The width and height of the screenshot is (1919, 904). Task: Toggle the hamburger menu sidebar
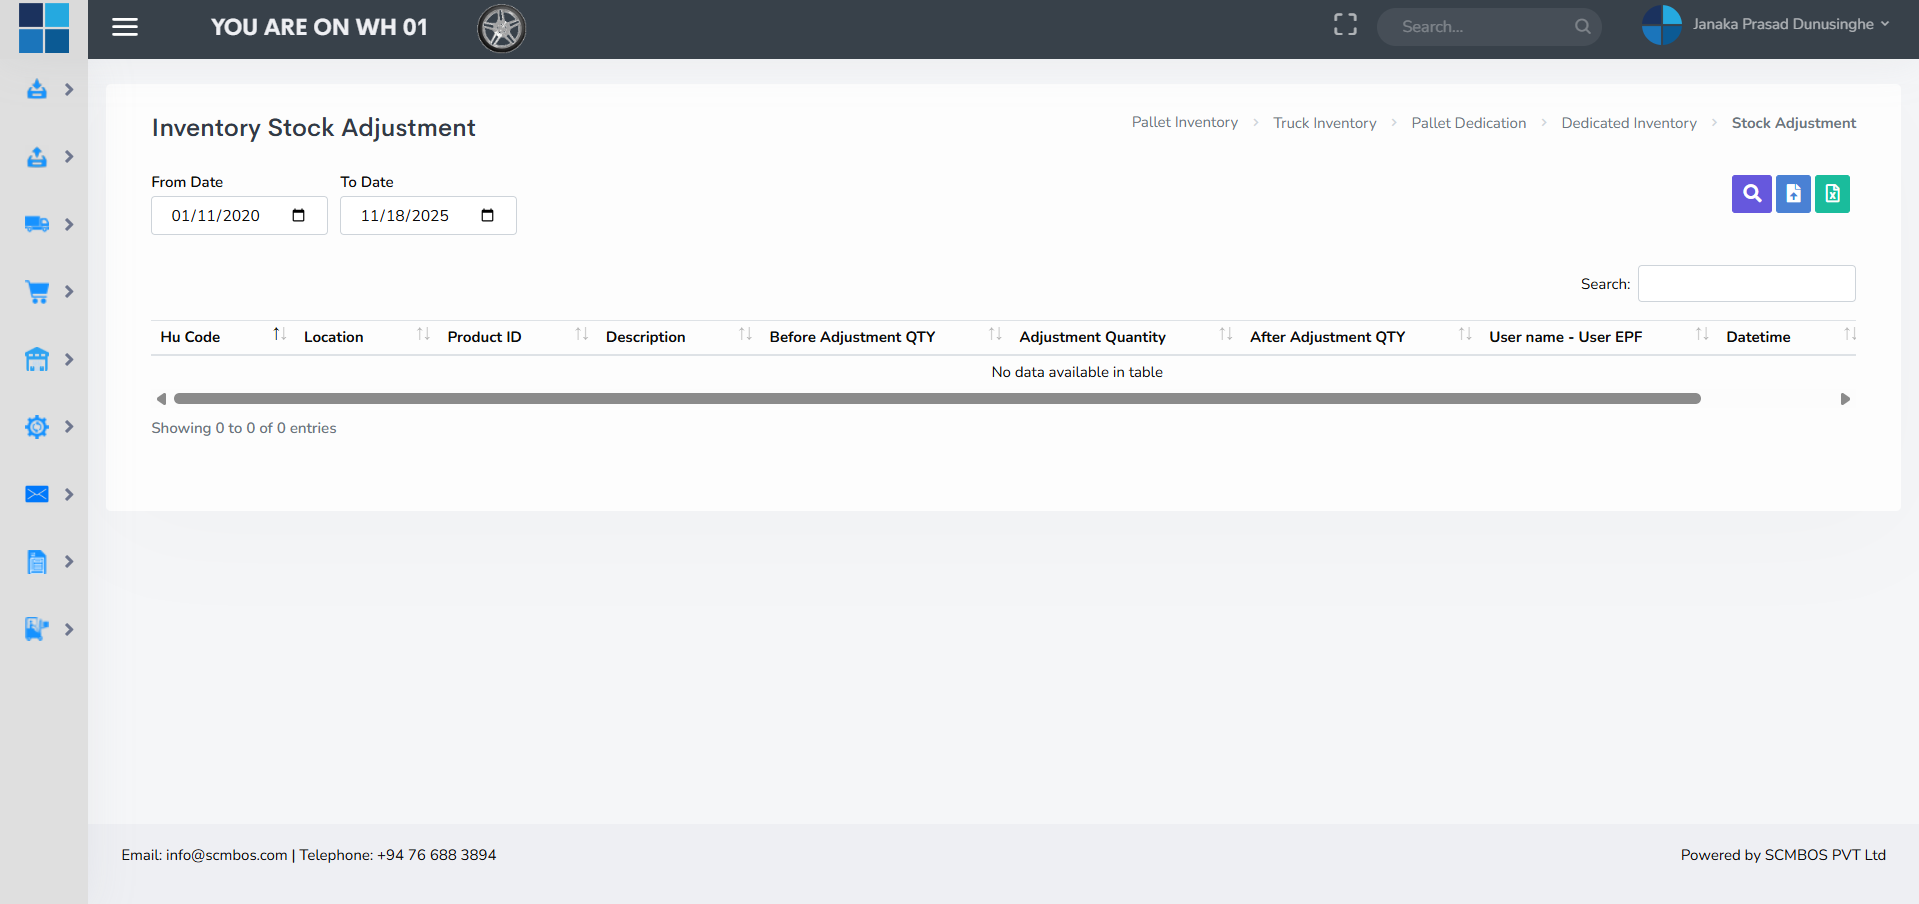[125, 27]
